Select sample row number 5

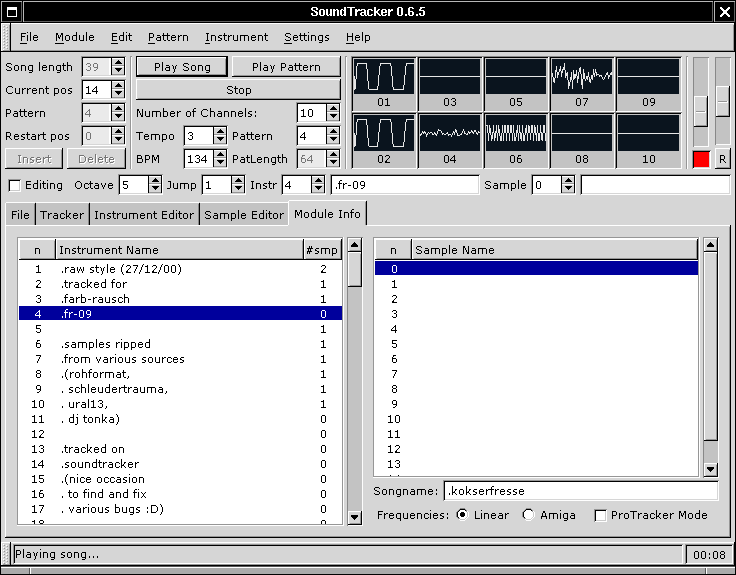[x=537, y=344]
